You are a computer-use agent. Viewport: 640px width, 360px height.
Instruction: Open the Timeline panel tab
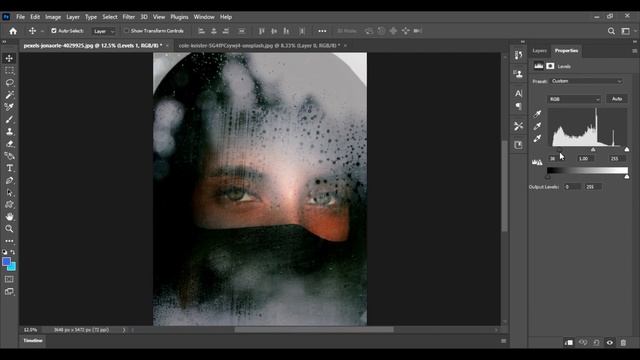(x=33, y=340)
